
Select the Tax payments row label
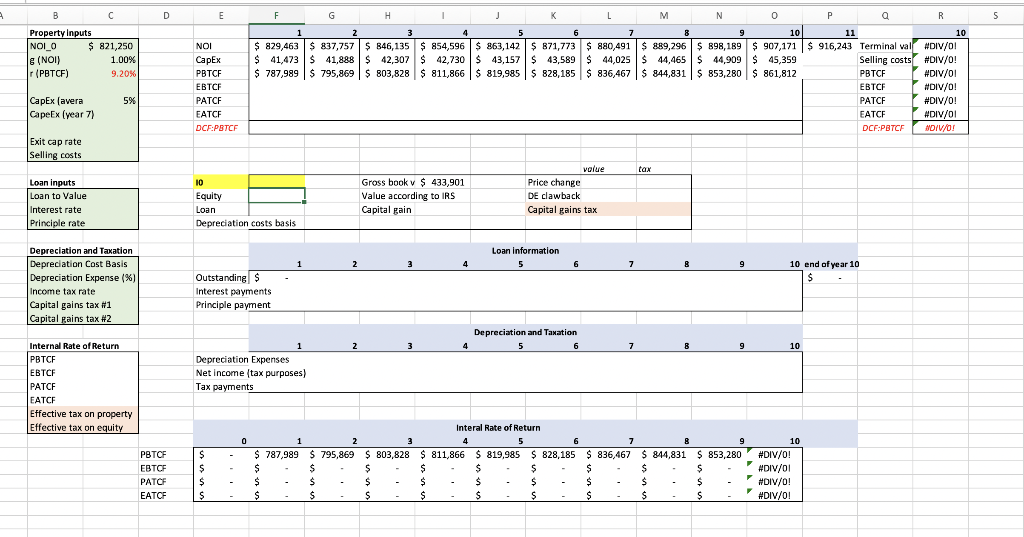[224, 387]
